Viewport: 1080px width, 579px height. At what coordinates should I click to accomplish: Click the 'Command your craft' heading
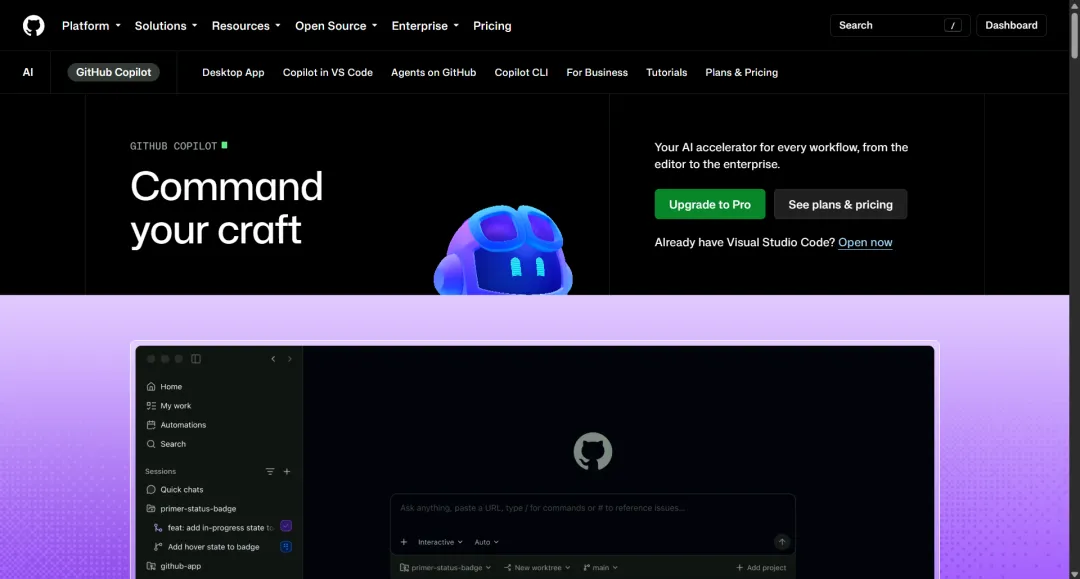point(227,208)
